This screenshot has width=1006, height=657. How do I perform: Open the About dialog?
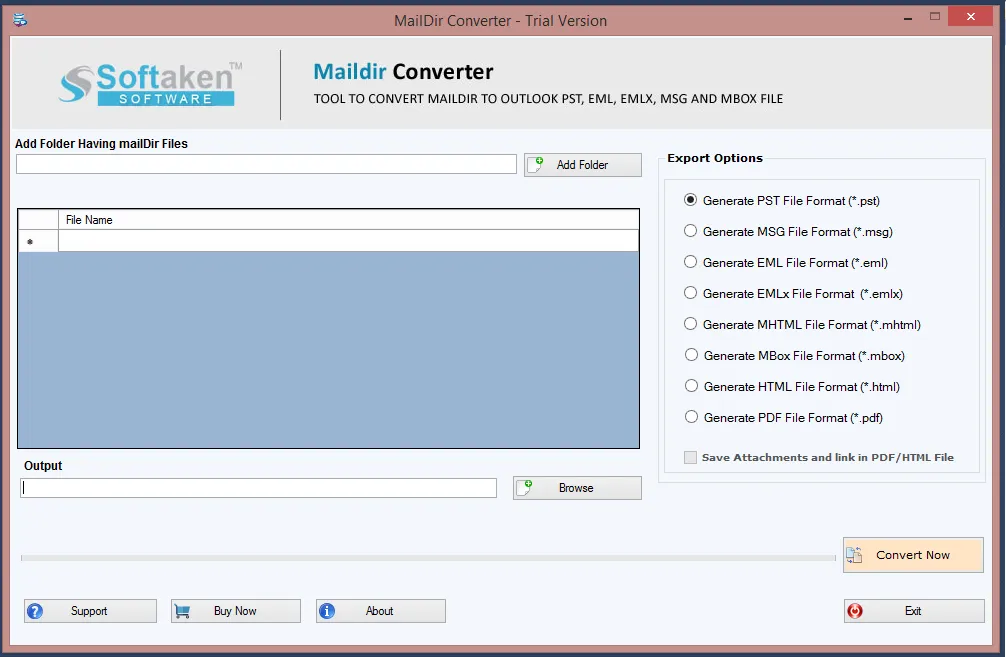[x=380, y=611]
